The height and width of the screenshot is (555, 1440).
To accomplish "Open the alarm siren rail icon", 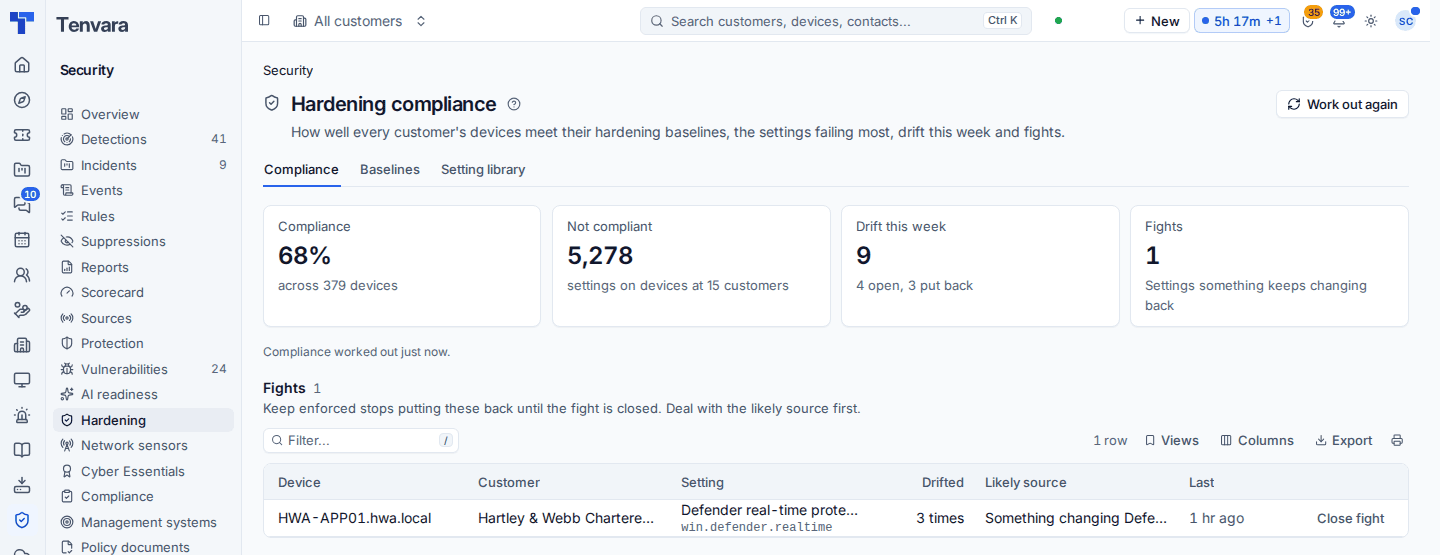I will [22, 415].
